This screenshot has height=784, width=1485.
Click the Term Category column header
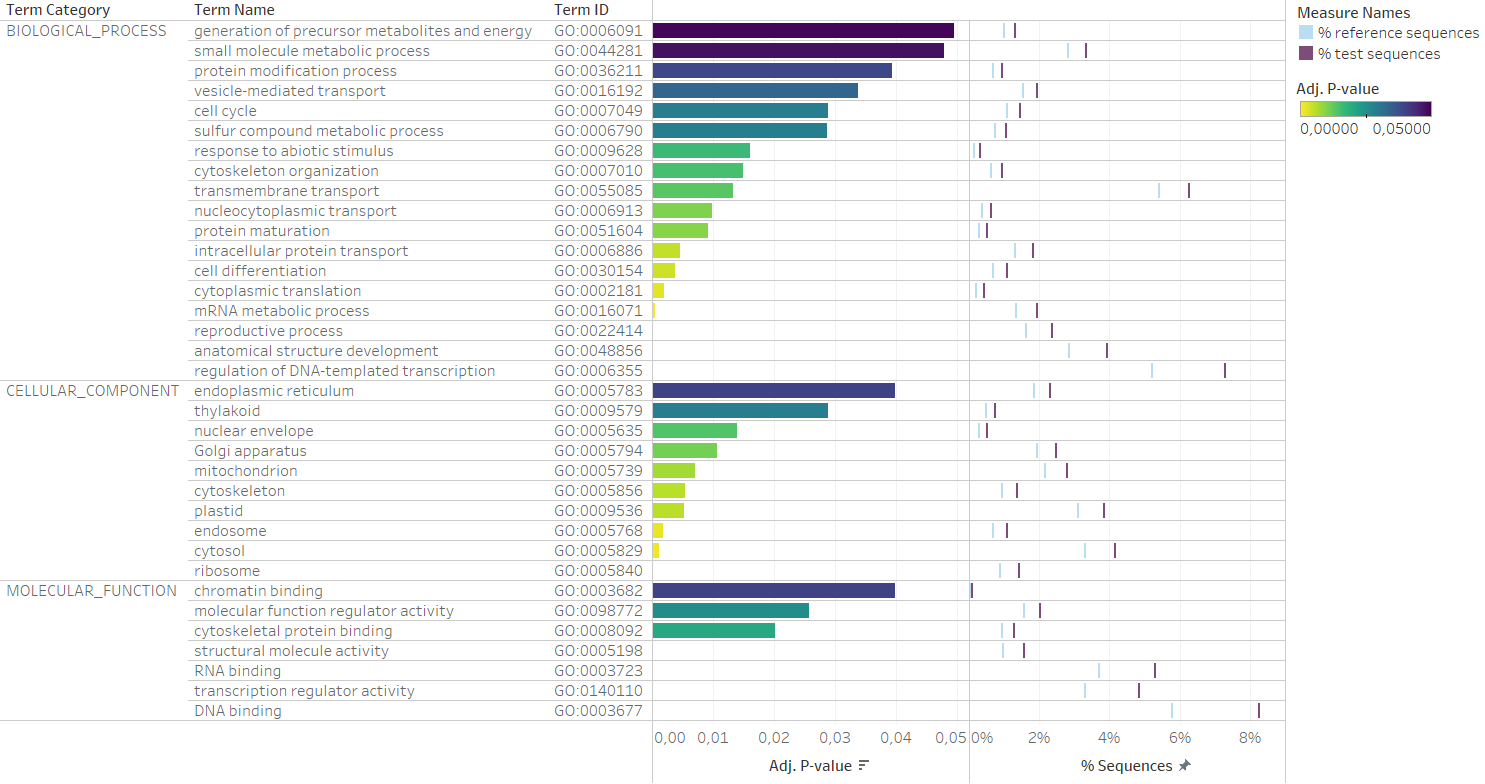click(x=58, y=10)
